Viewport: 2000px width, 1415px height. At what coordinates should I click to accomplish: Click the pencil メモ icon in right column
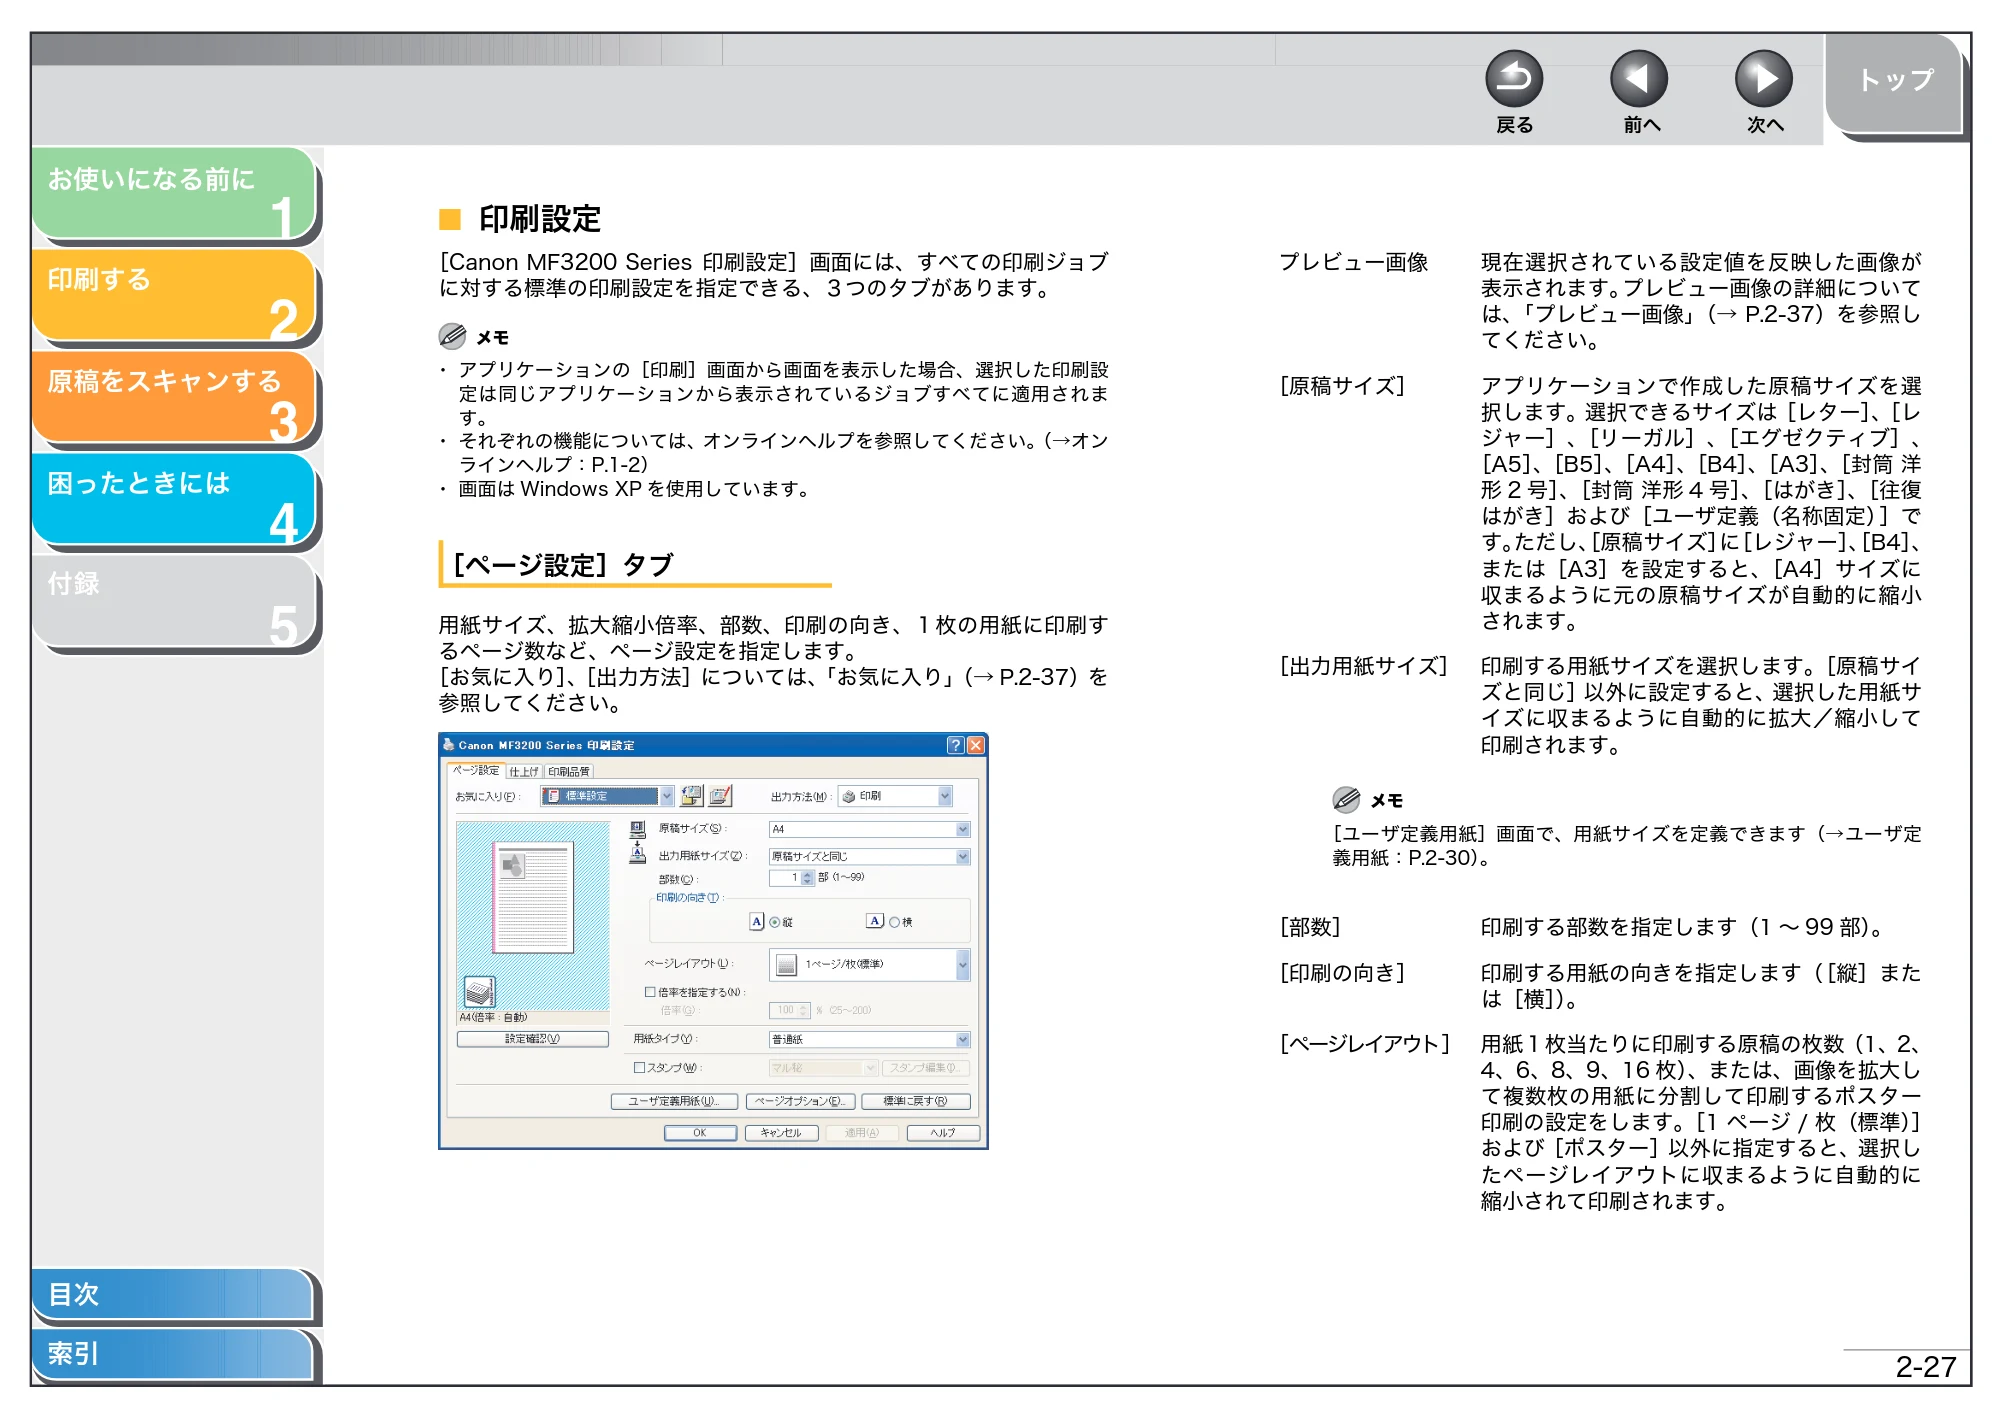[x=1346, y=799]
